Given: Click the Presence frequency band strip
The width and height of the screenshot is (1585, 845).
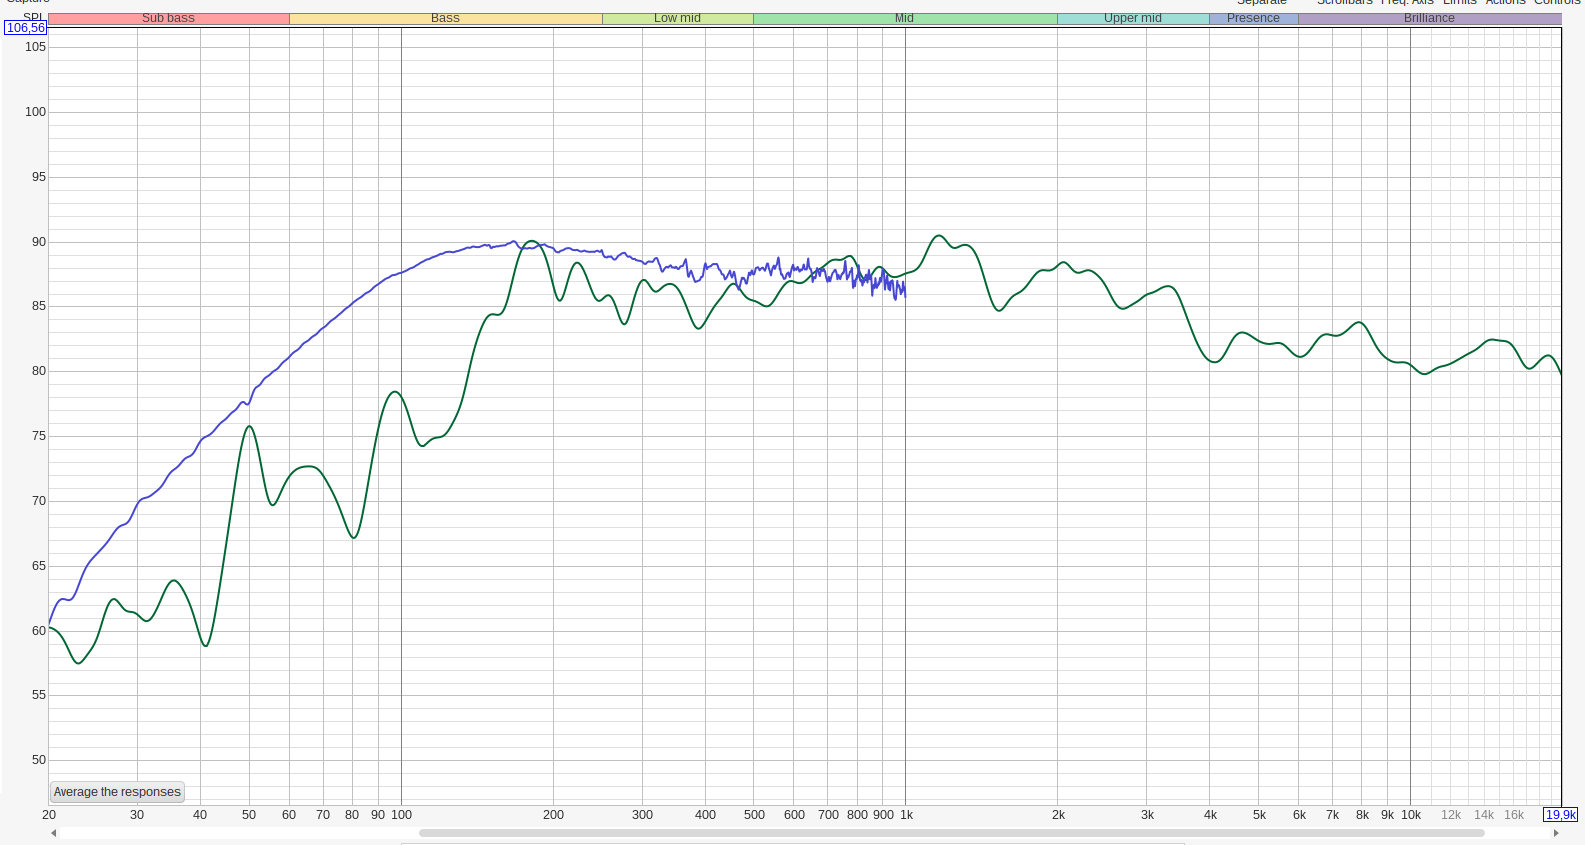Looking at the screenshot, I should tap(1253, 18).
